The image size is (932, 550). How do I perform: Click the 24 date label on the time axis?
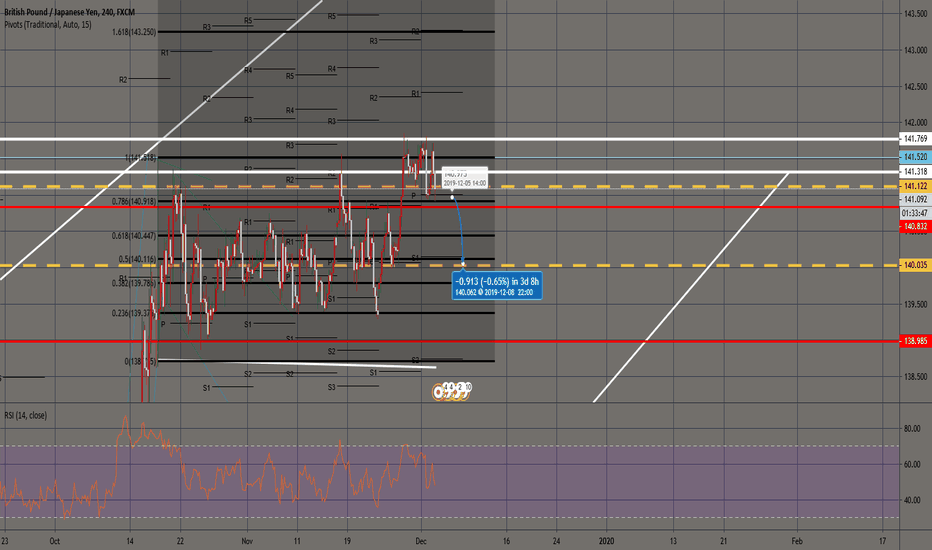coord(556,541)
